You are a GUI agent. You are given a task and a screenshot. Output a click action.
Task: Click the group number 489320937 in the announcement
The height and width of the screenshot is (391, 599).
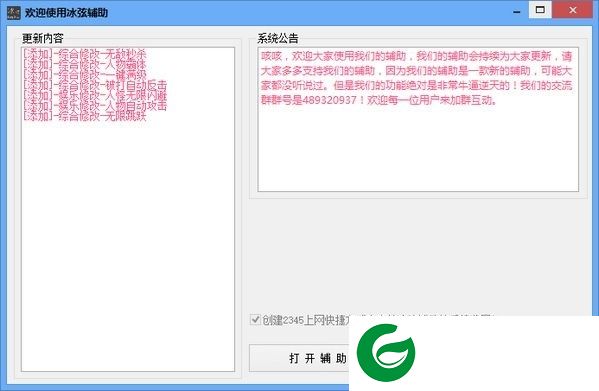(x=329, y=100)
